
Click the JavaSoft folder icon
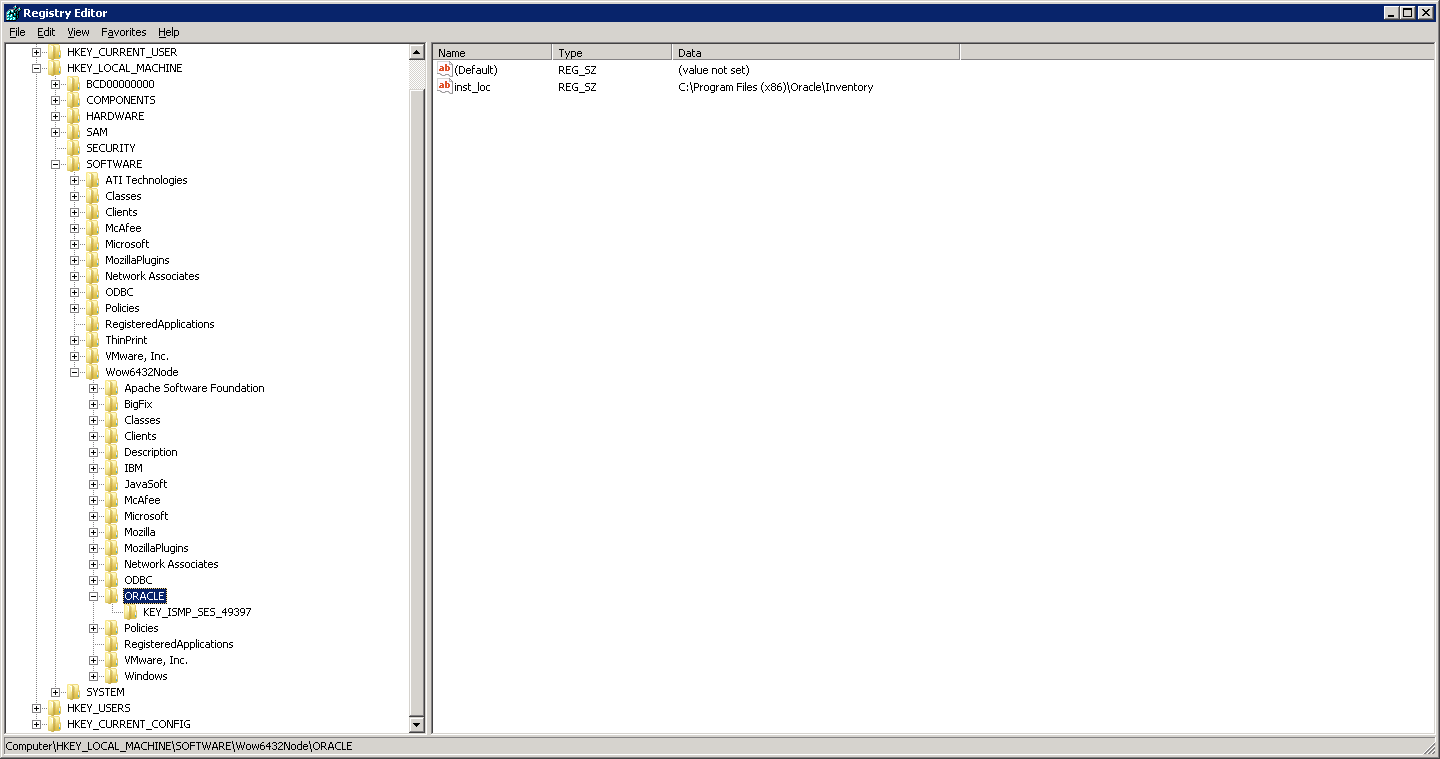coord(112,484)
